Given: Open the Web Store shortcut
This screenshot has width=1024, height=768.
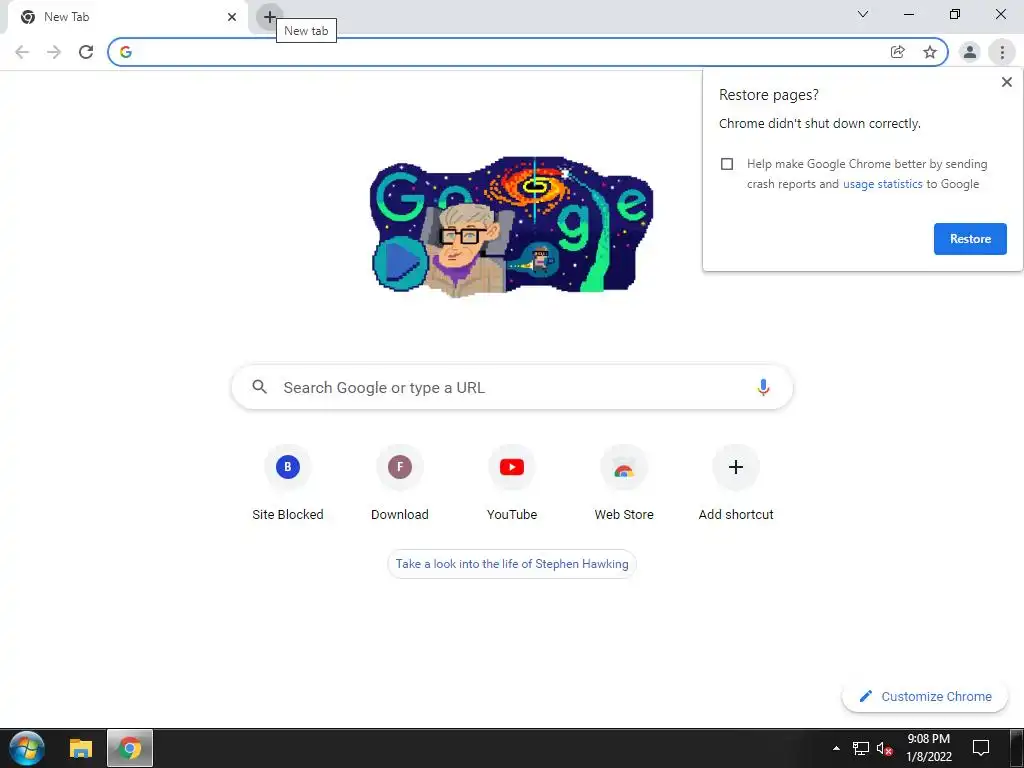Looking at the screenshot, I should coord(624,482).
